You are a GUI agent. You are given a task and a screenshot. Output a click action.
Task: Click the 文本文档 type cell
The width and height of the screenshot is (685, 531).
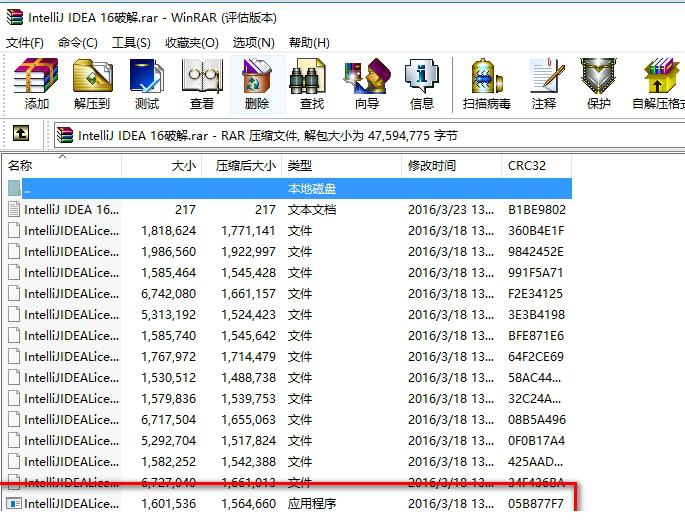[312, 210]
